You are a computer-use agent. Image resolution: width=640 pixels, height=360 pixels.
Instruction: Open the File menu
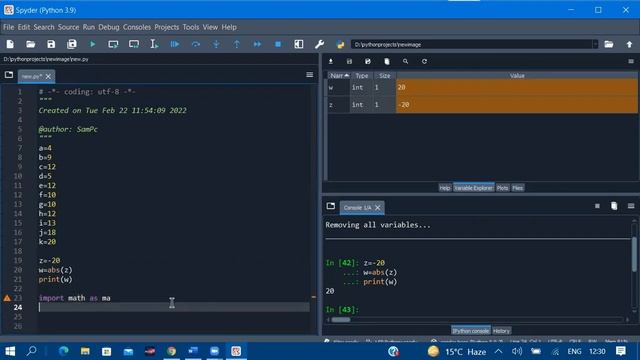pyautogui.click(x=9, y=27)
